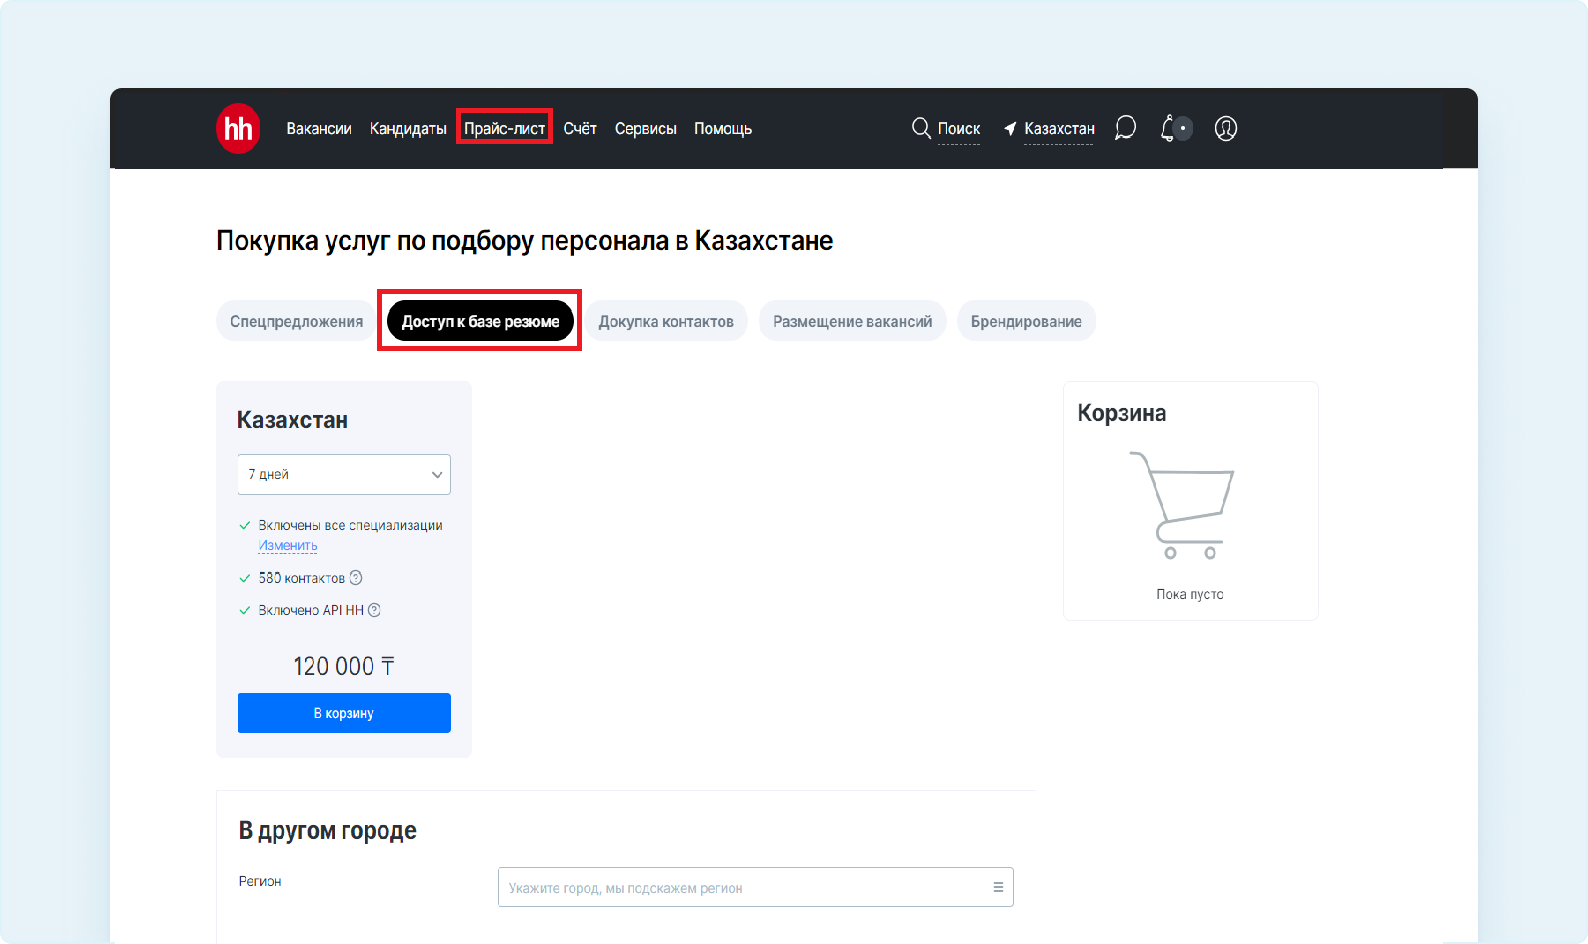Viewport: 1588px width, 944px height.
Task: Switch to Размещение вакансий tab
Action: 852,321
